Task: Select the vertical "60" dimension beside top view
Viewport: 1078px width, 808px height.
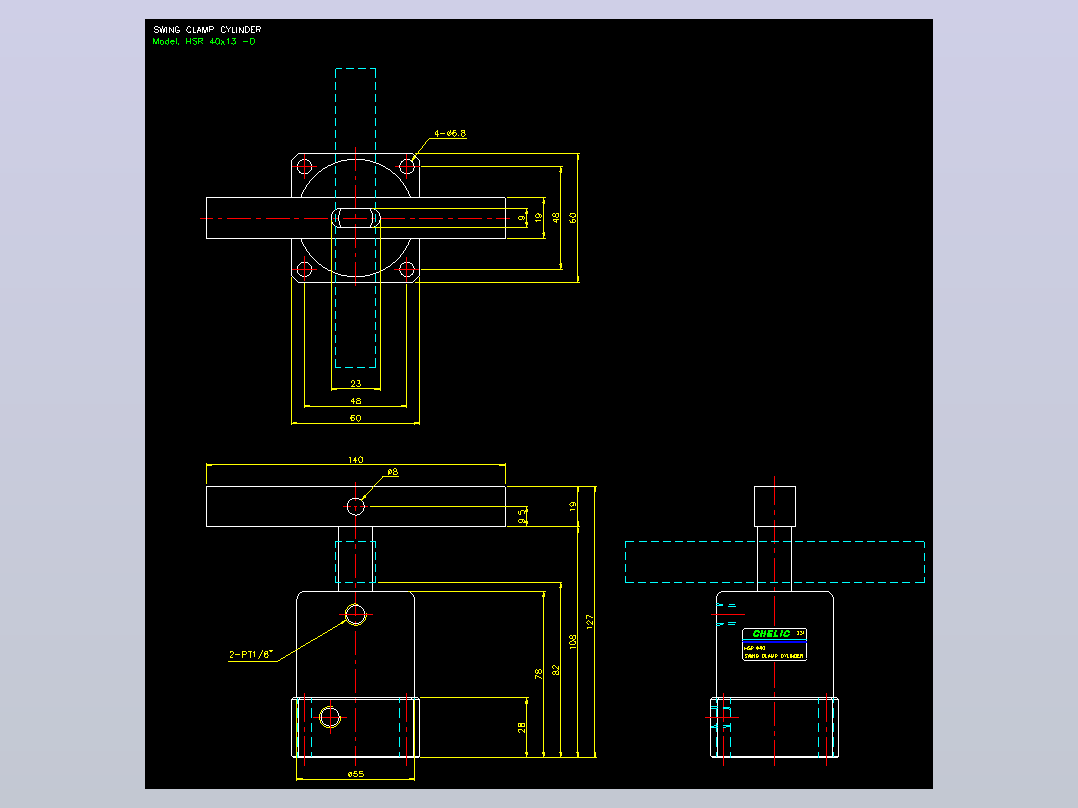Action: [x=573, y=218]
